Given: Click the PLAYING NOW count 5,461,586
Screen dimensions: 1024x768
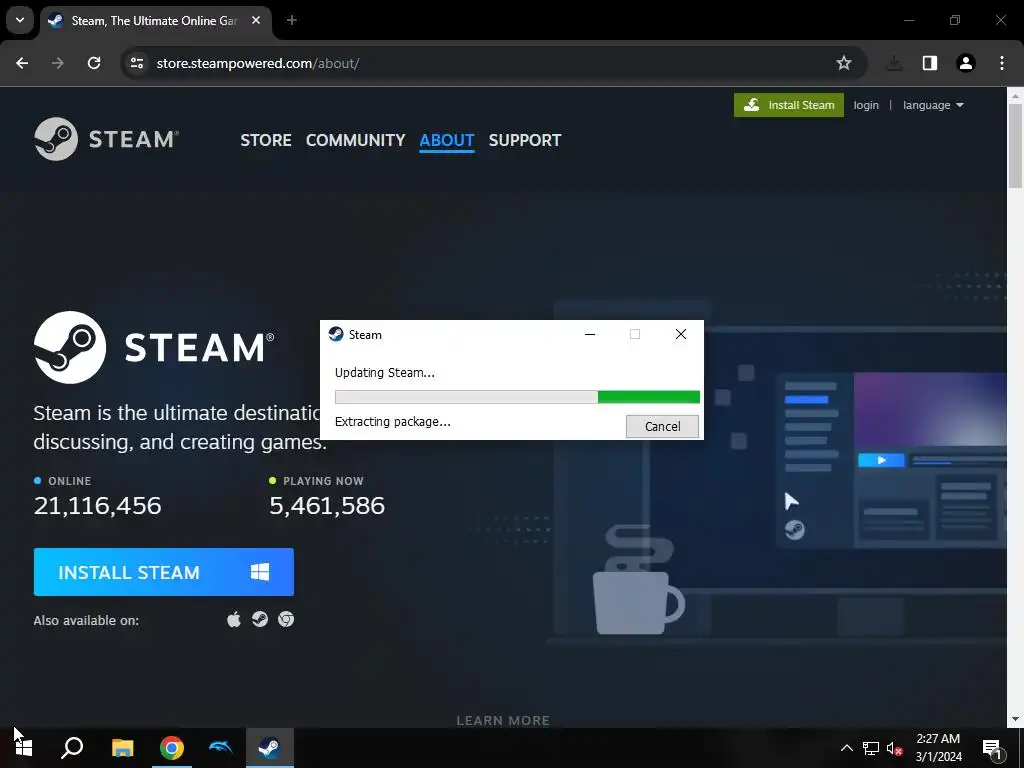Looking at the screenshot, I should 327,505.
